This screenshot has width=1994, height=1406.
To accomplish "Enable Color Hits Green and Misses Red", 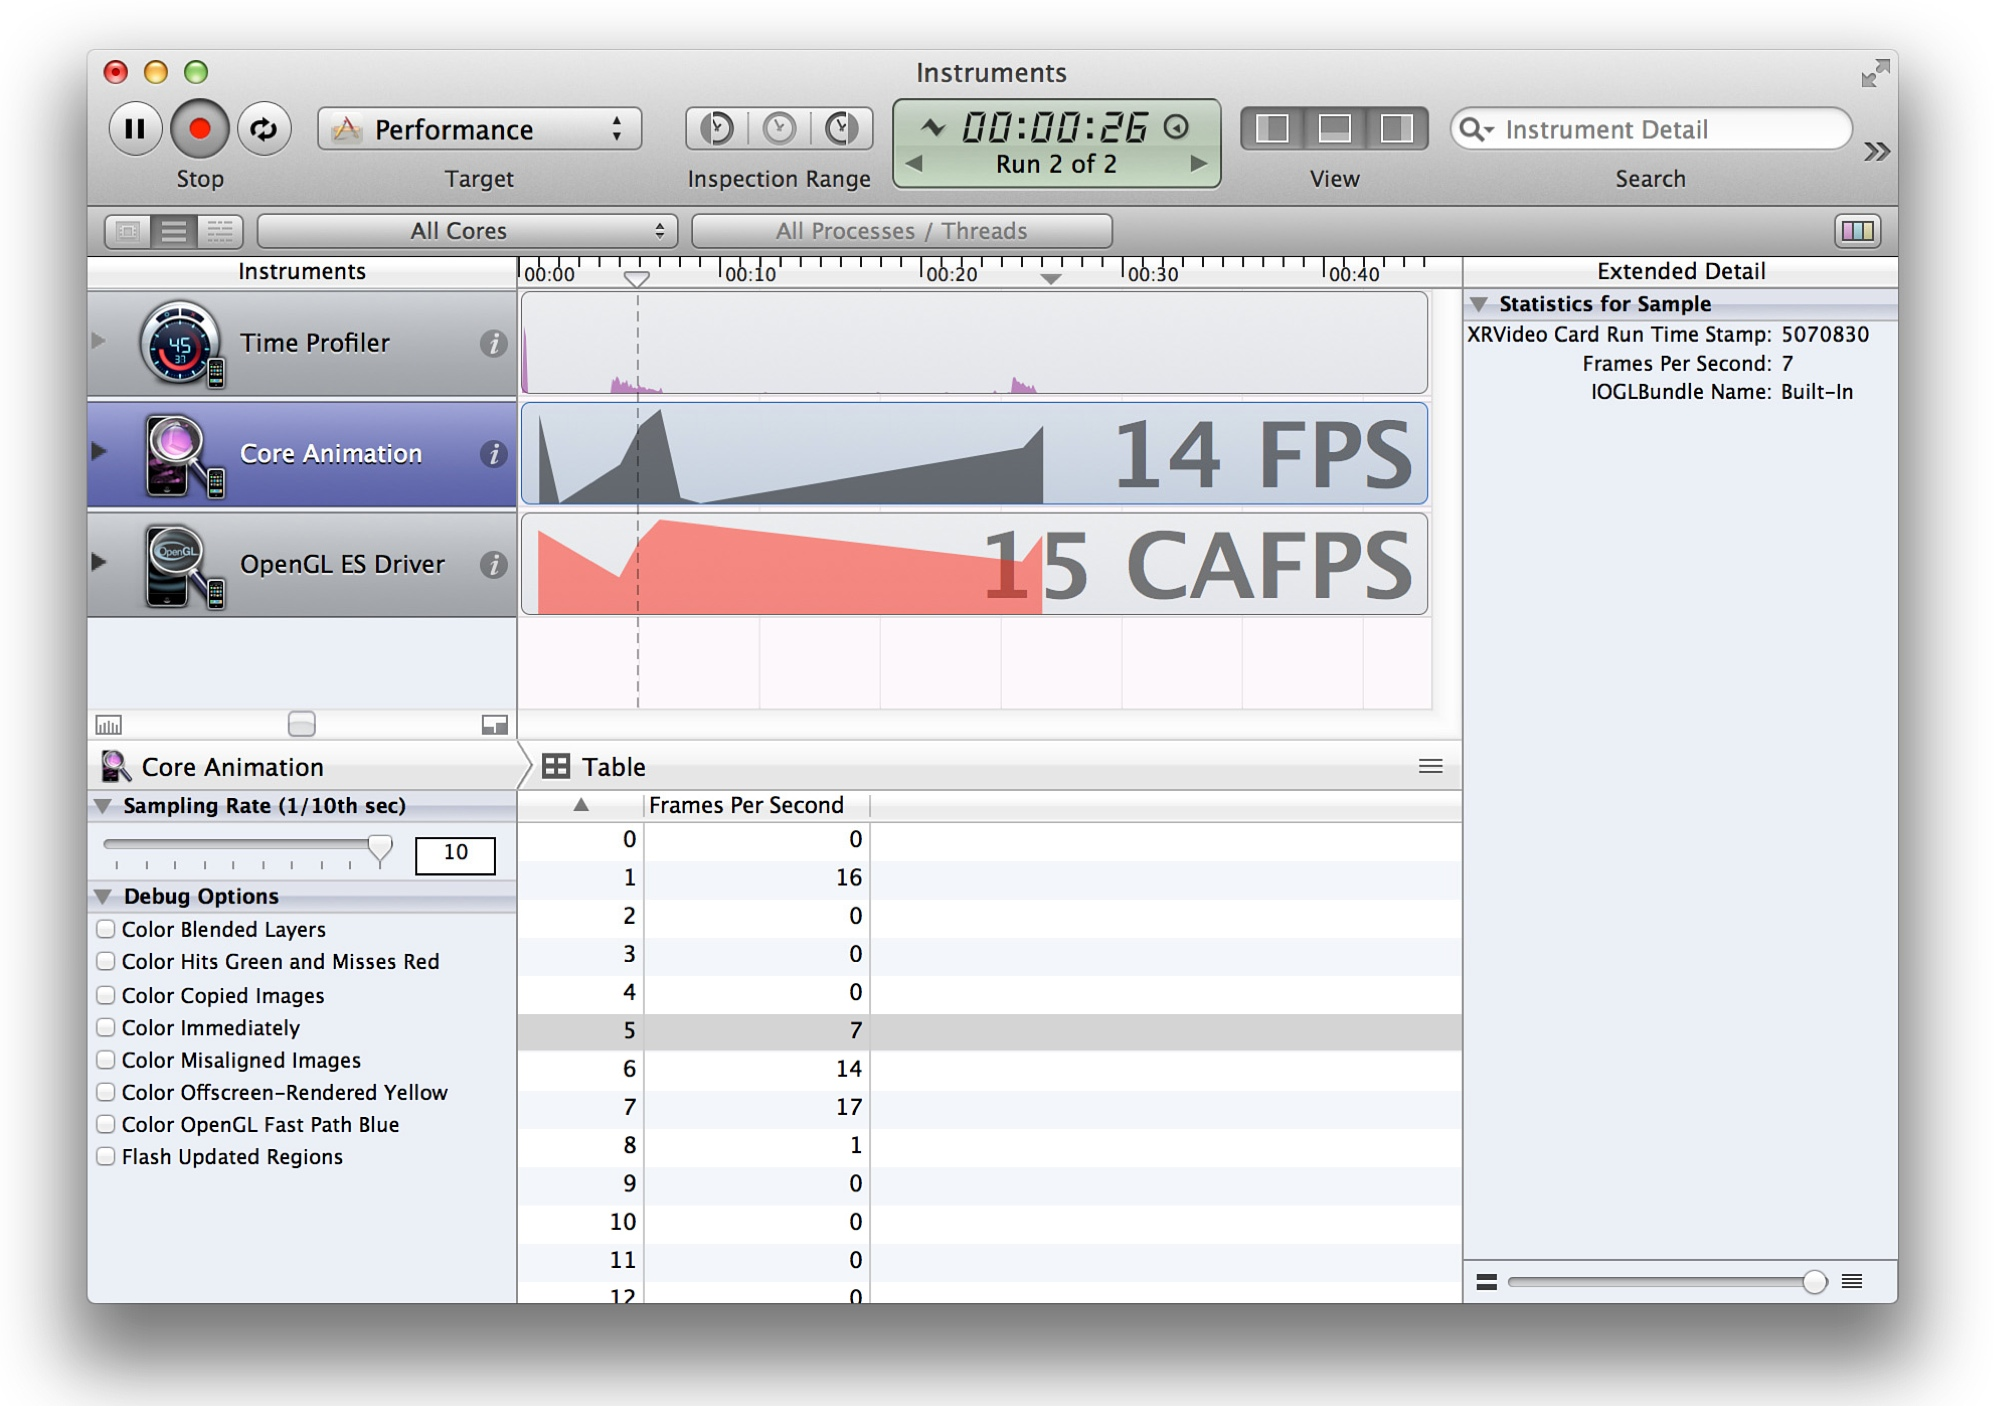I will [105, 961].
